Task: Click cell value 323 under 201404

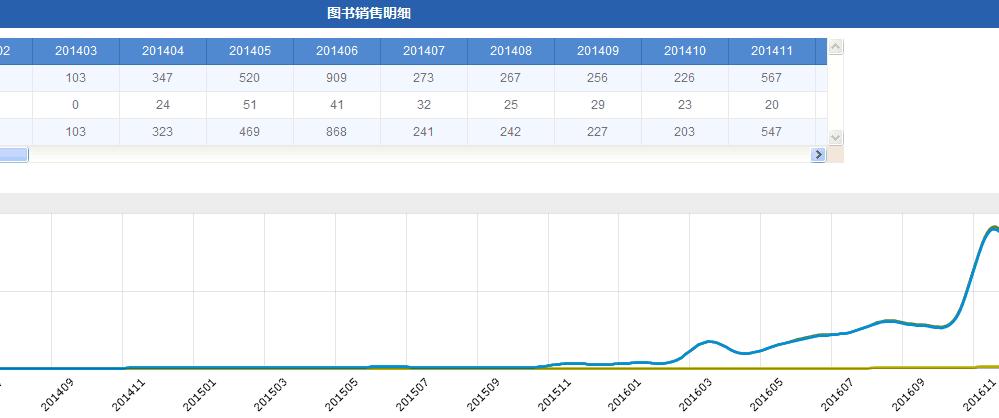Action: (x=163, y=132)
